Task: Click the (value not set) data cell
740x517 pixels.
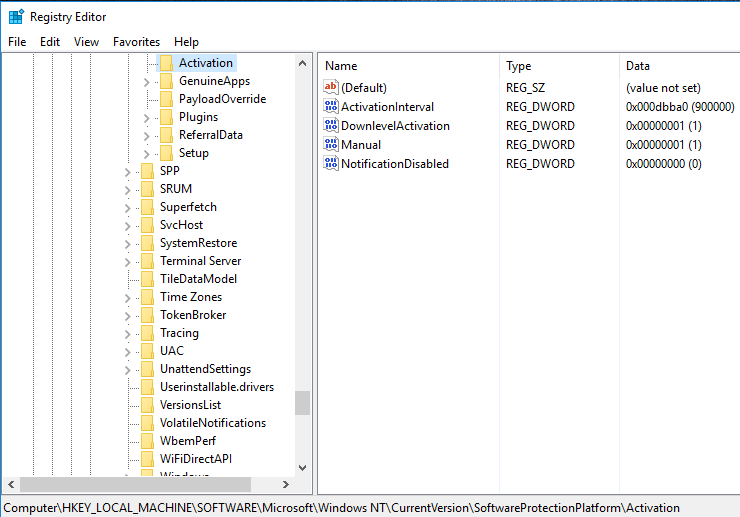Action: tap(663, 88)
